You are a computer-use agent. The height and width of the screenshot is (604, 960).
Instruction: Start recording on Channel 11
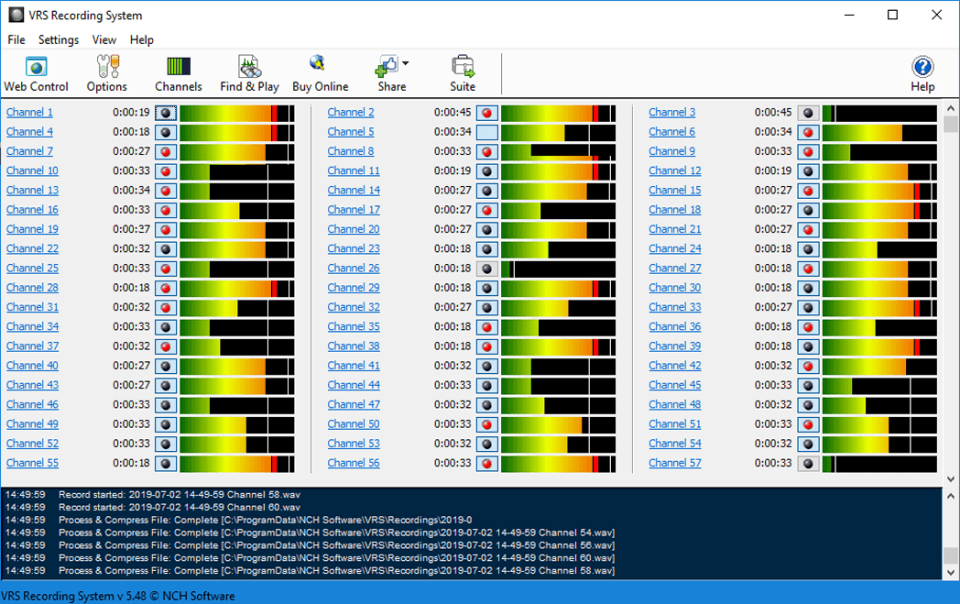[x=486, y=170]
